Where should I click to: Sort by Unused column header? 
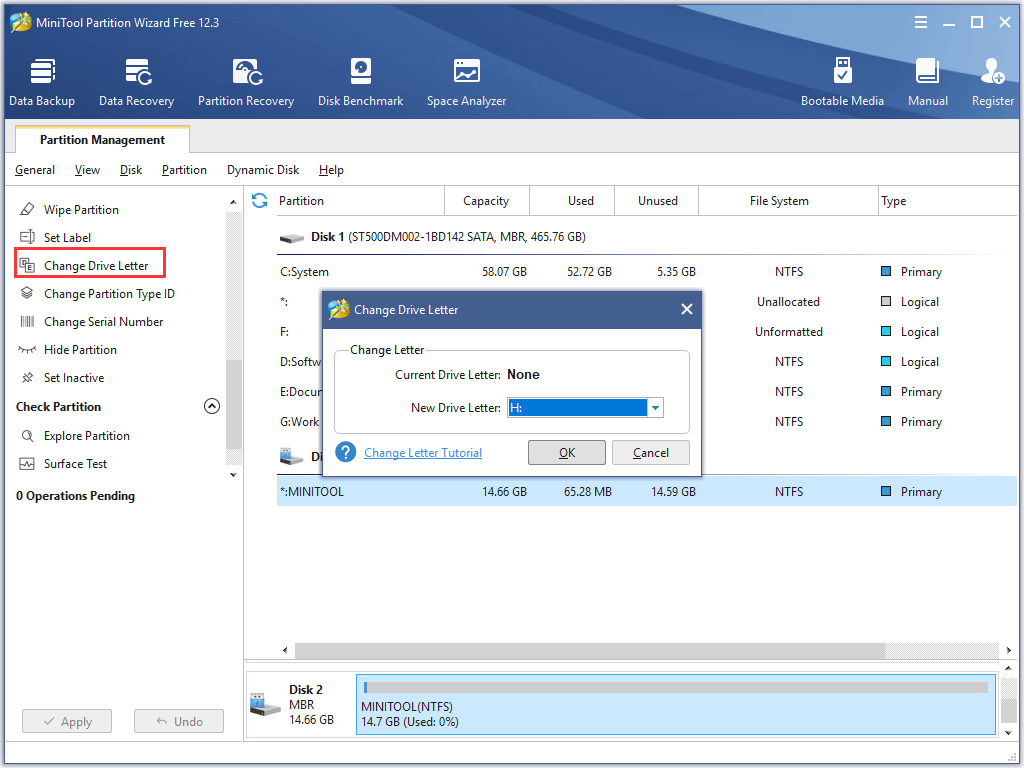[656, 200]
